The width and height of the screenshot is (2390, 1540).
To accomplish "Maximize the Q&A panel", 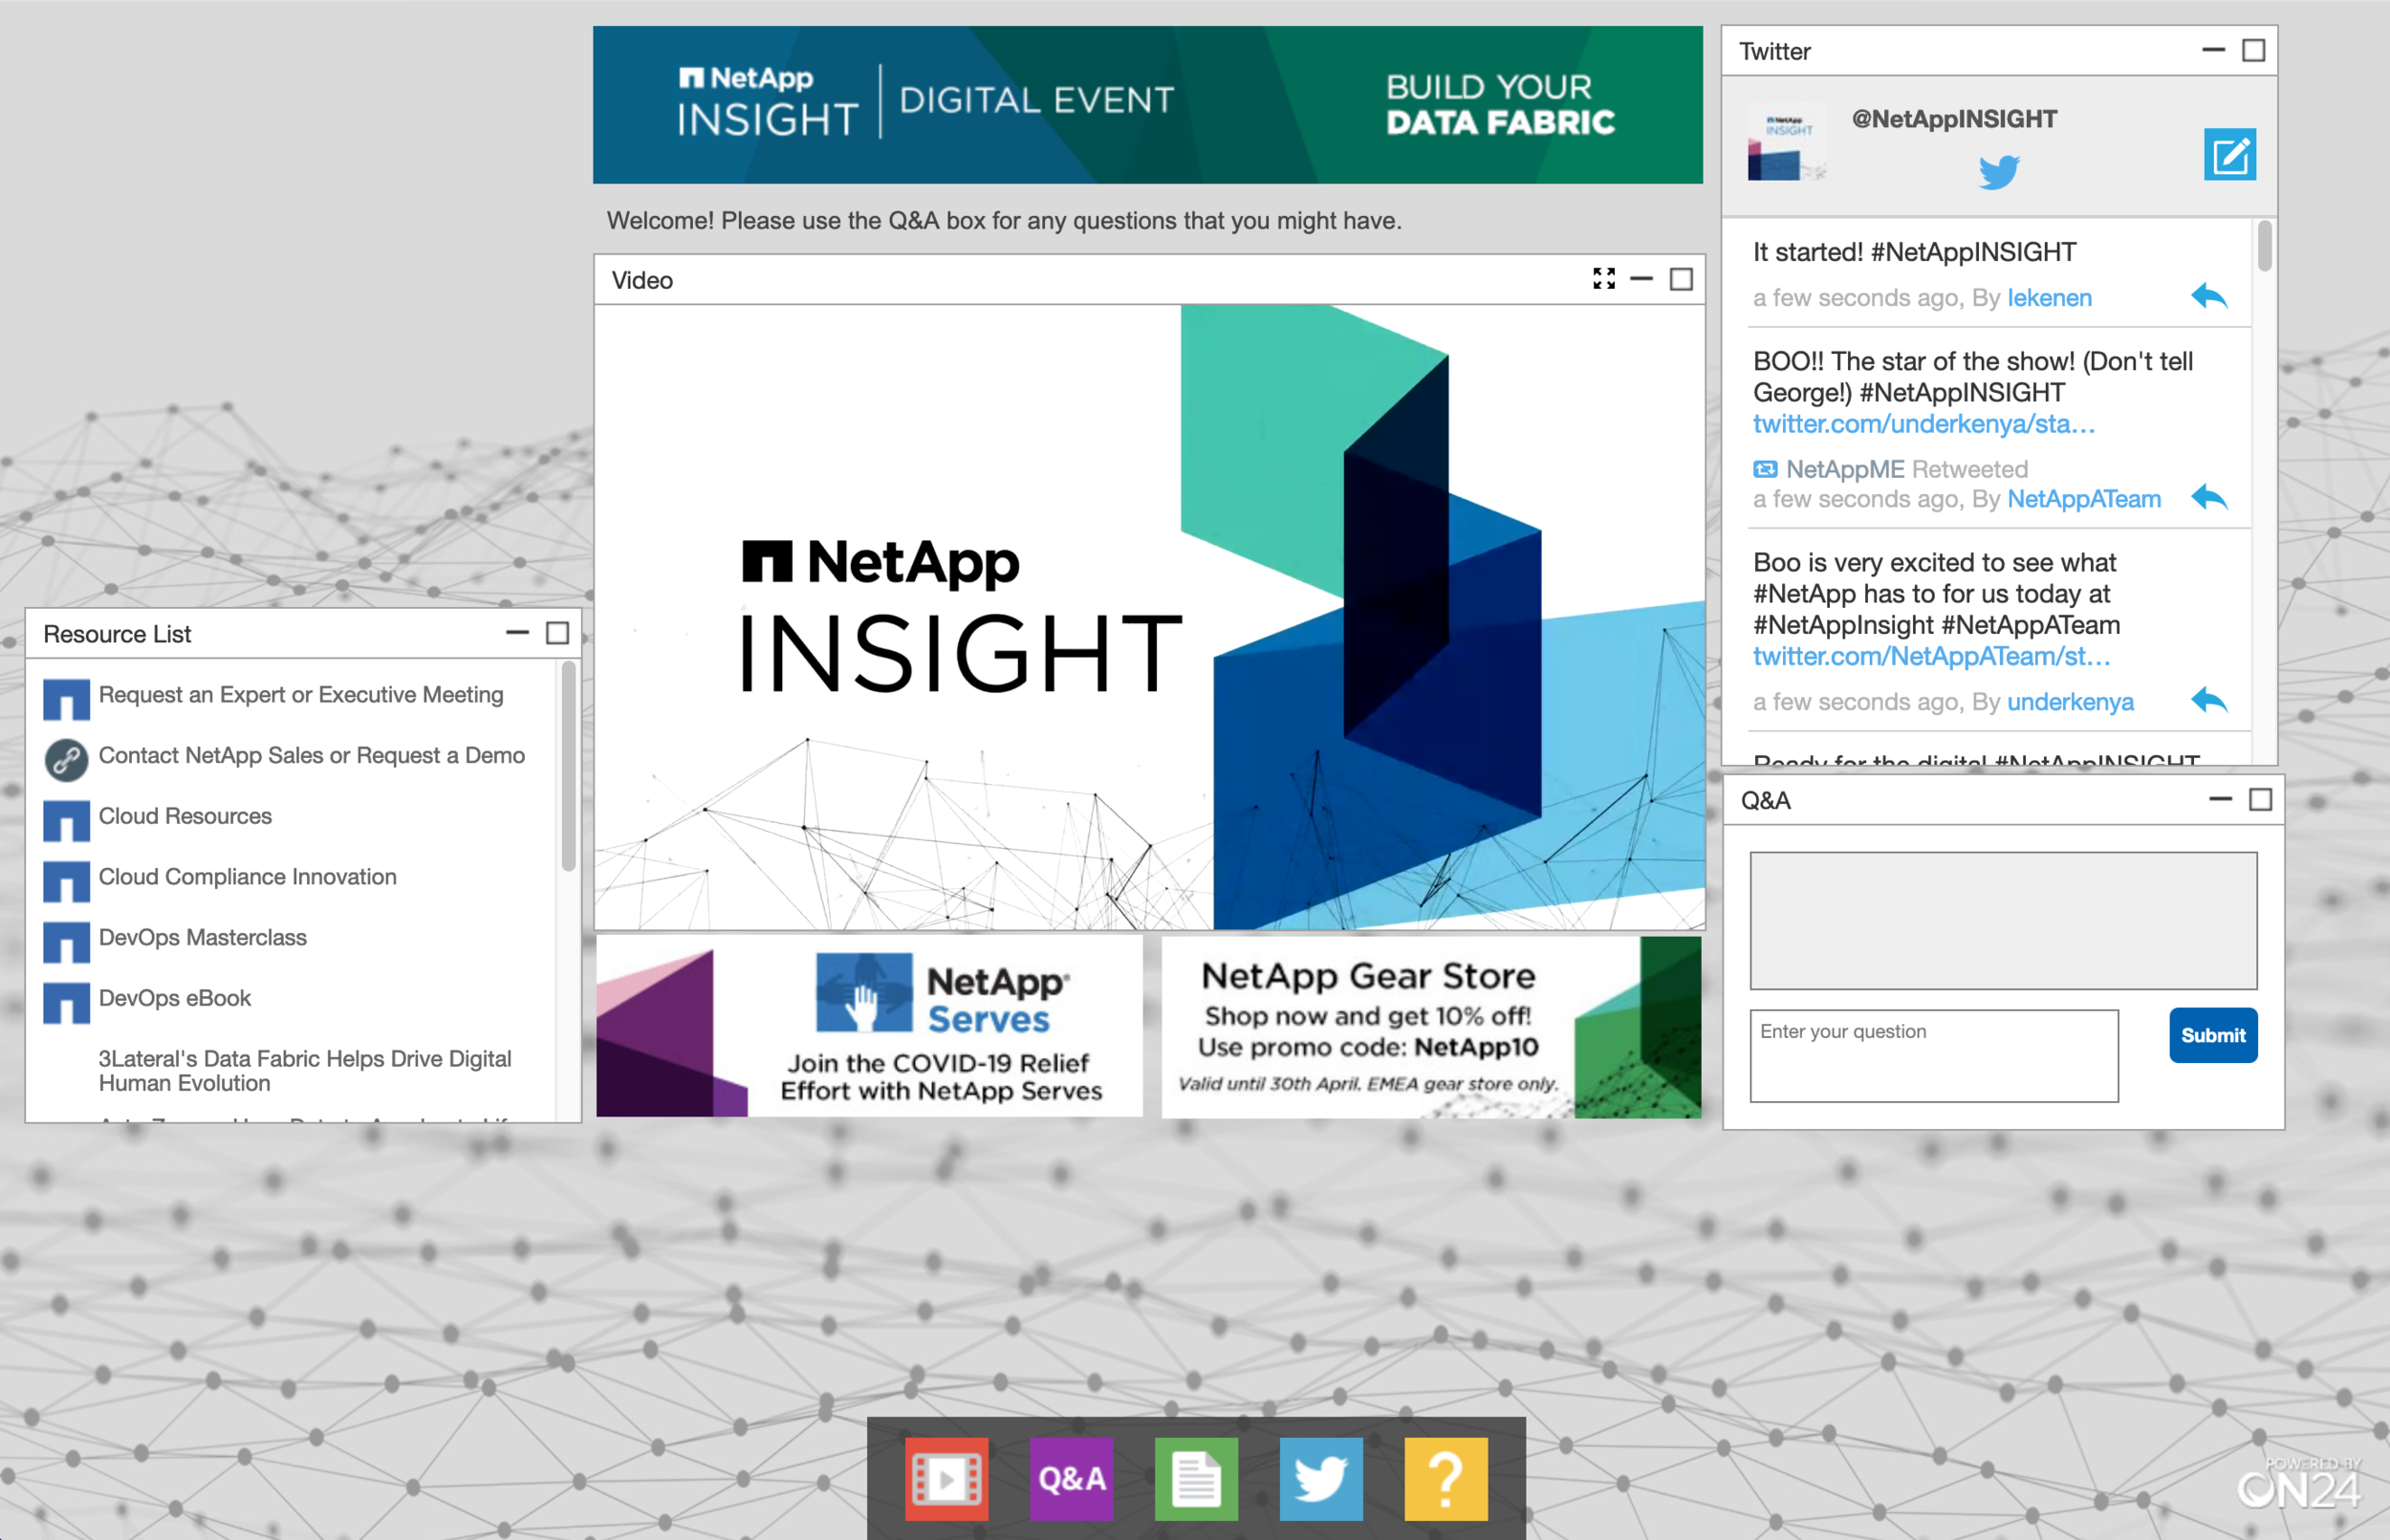I will click(x=2260, y=799).
